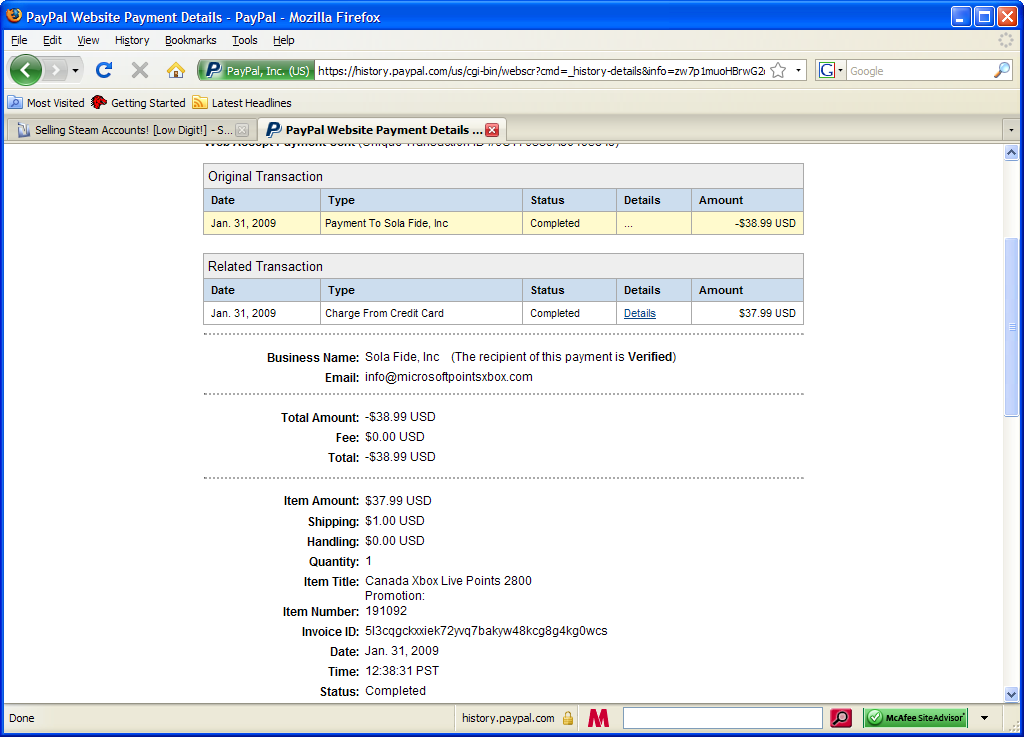Click the info@microsoftpointsxbox.com email text
This screenshot has height=737, width=1024.
(x=449, y=377)
